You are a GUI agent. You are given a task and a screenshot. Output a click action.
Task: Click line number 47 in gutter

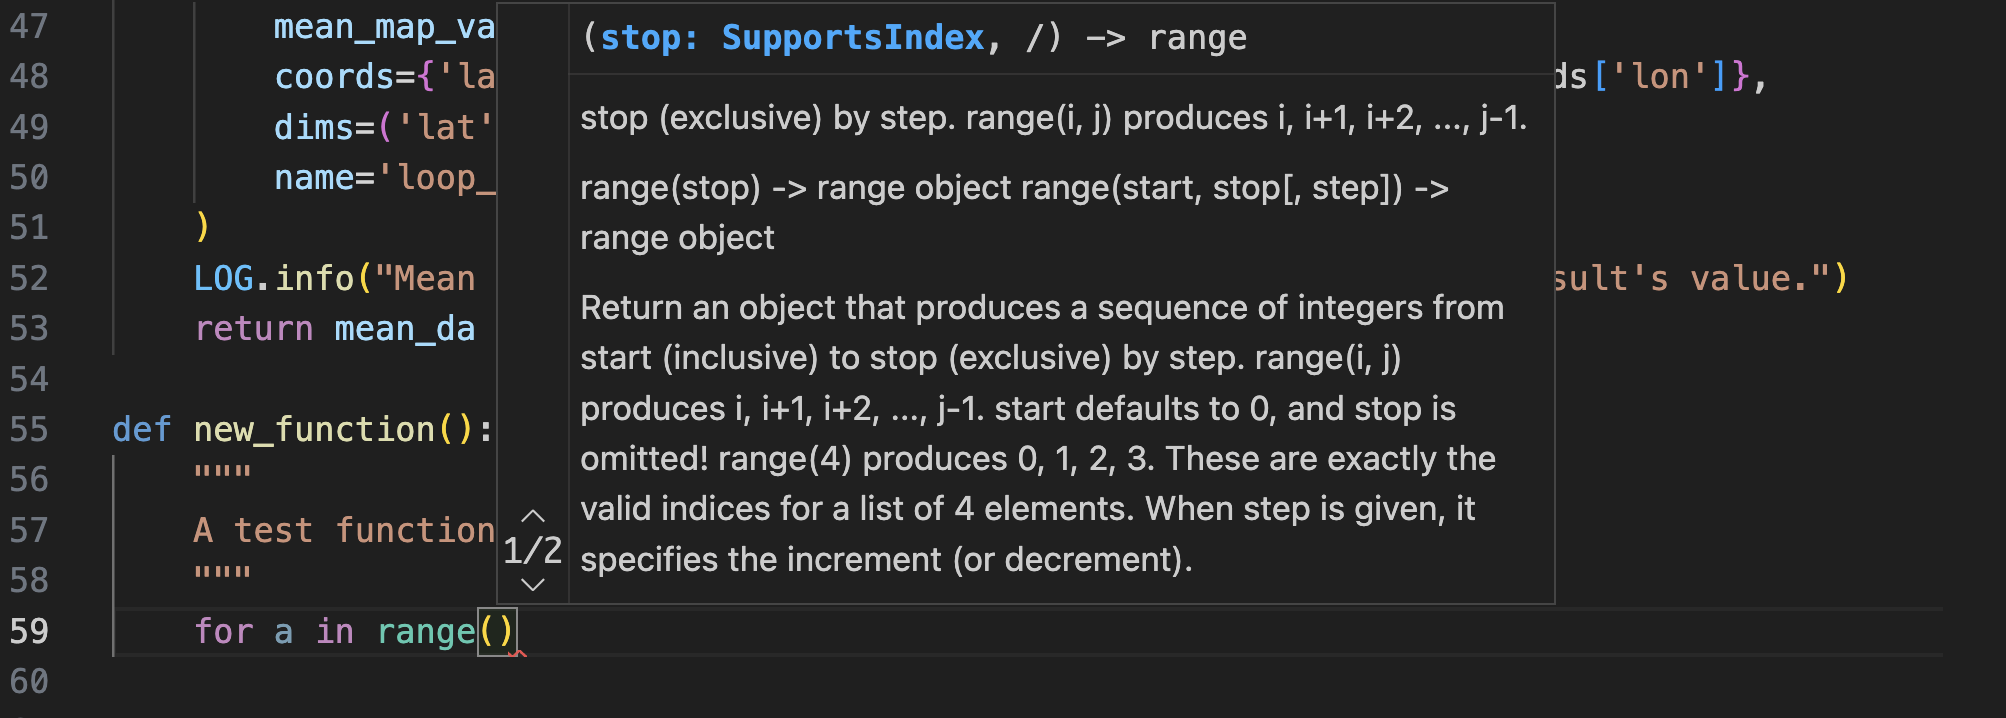point(29,26)
